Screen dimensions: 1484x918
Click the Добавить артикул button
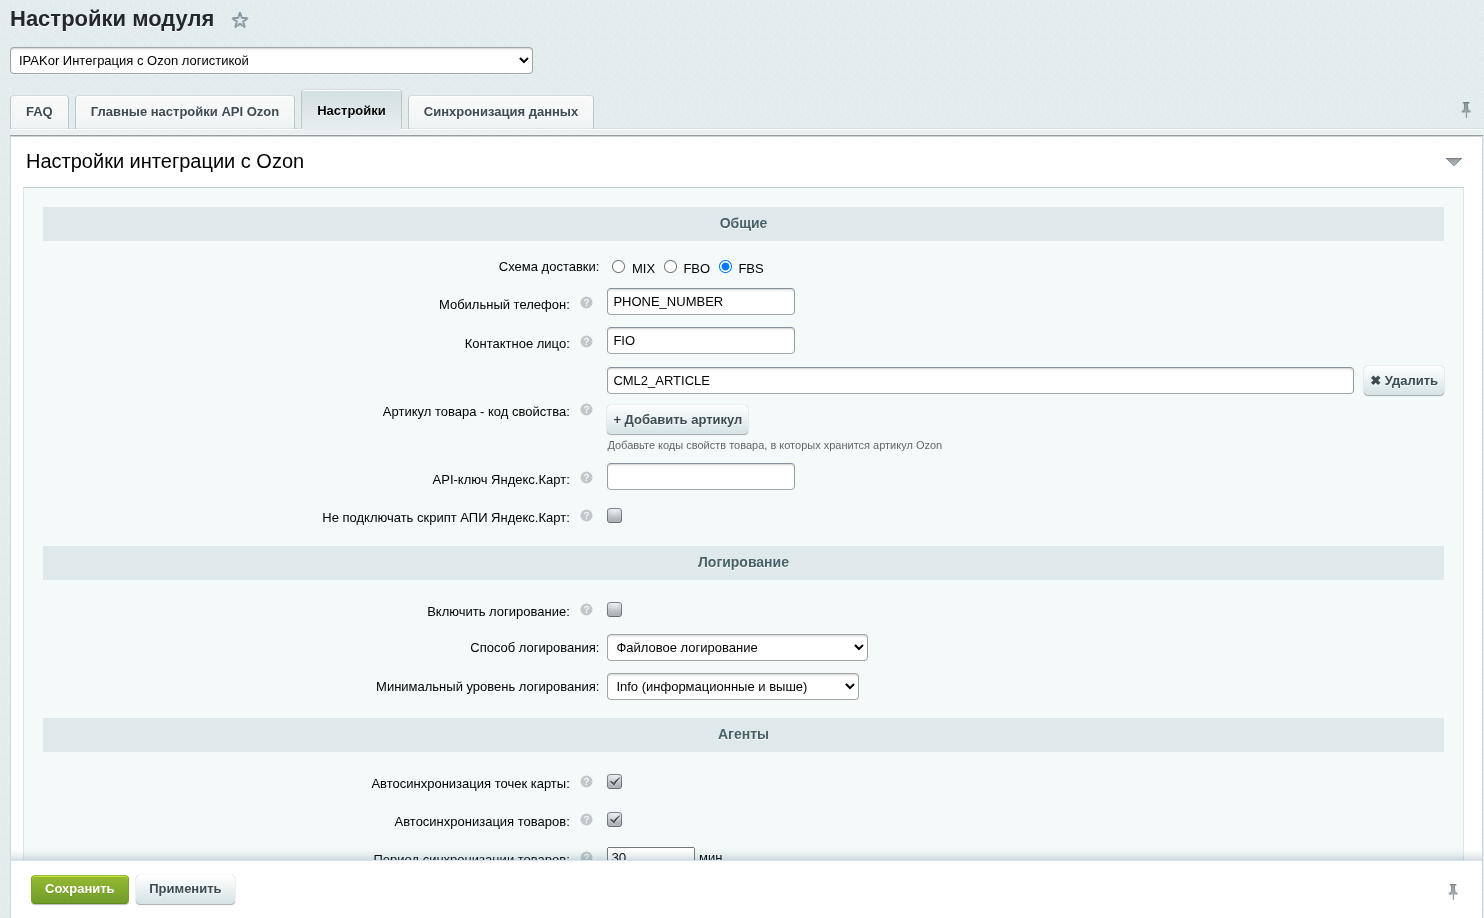[678, 420]
